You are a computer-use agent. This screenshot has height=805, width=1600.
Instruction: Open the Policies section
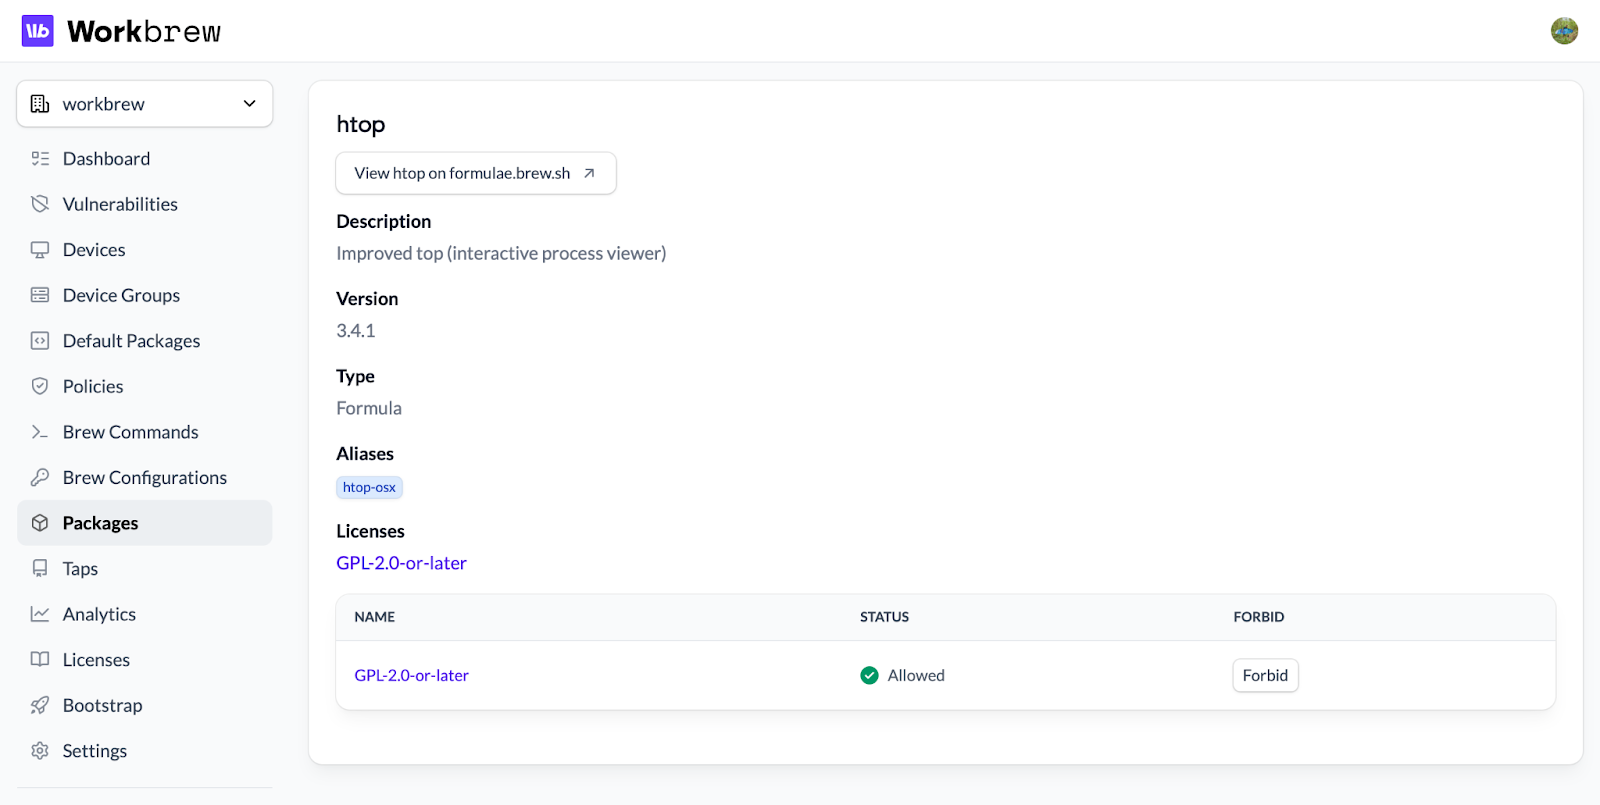93,387
